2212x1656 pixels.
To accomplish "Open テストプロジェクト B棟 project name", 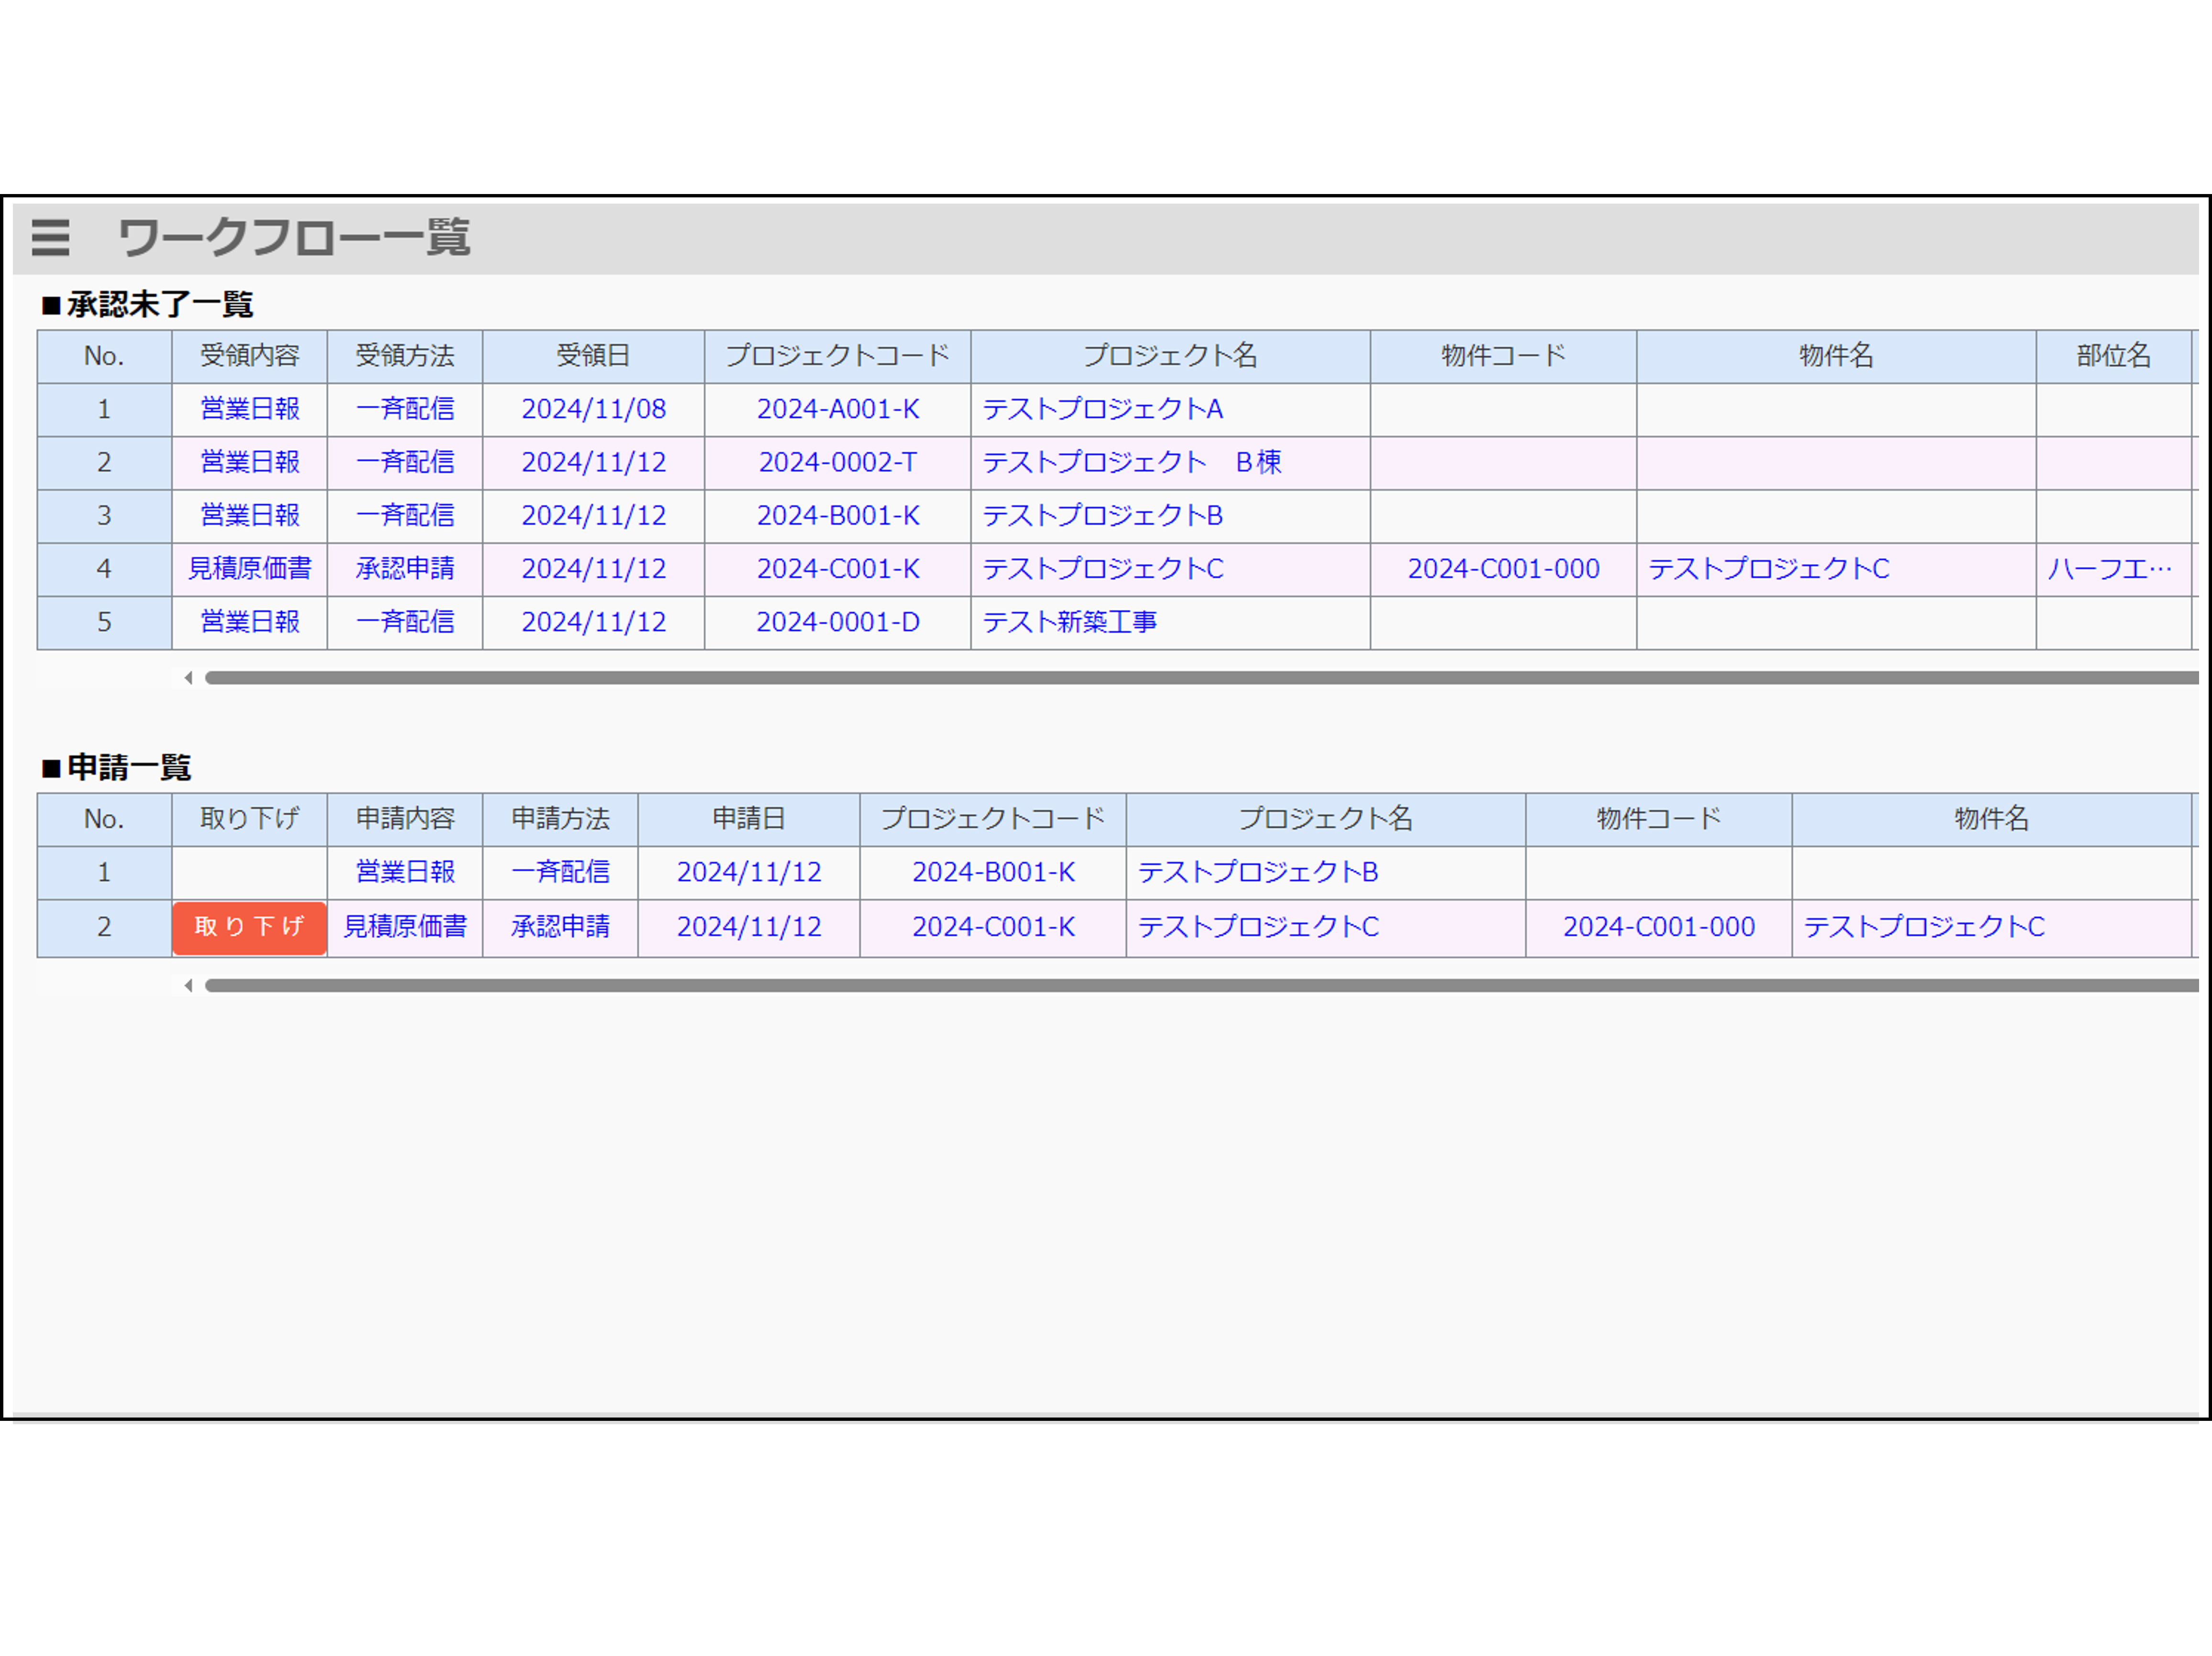I will (1132, 462).
